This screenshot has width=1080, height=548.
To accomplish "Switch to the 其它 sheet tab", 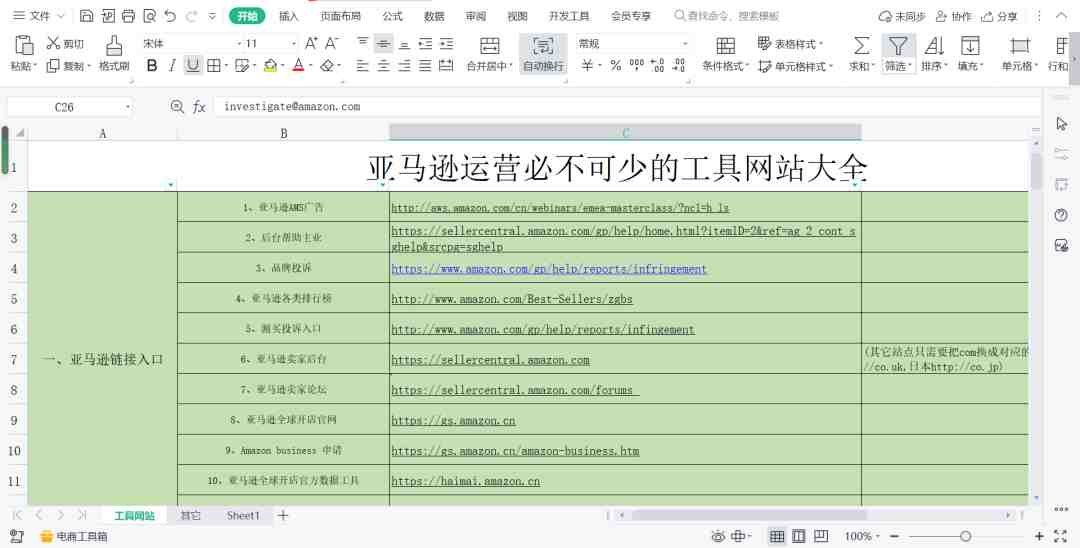I will 190,515.
